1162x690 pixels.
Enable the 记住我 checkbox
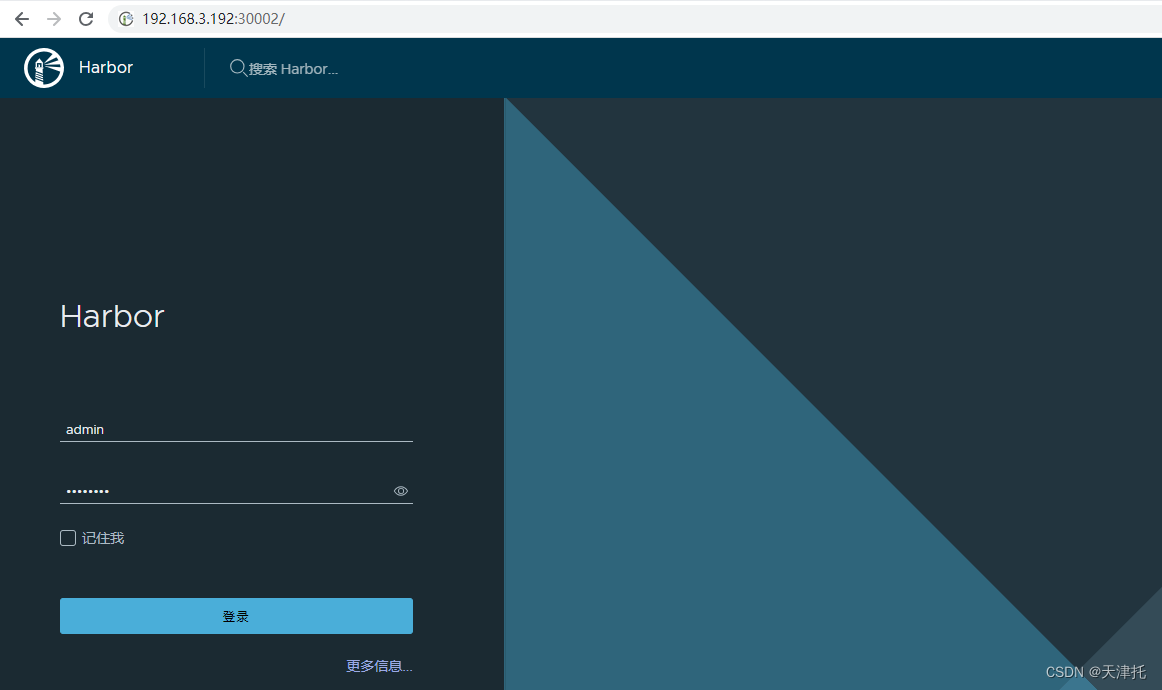click(x=67, y=538)
